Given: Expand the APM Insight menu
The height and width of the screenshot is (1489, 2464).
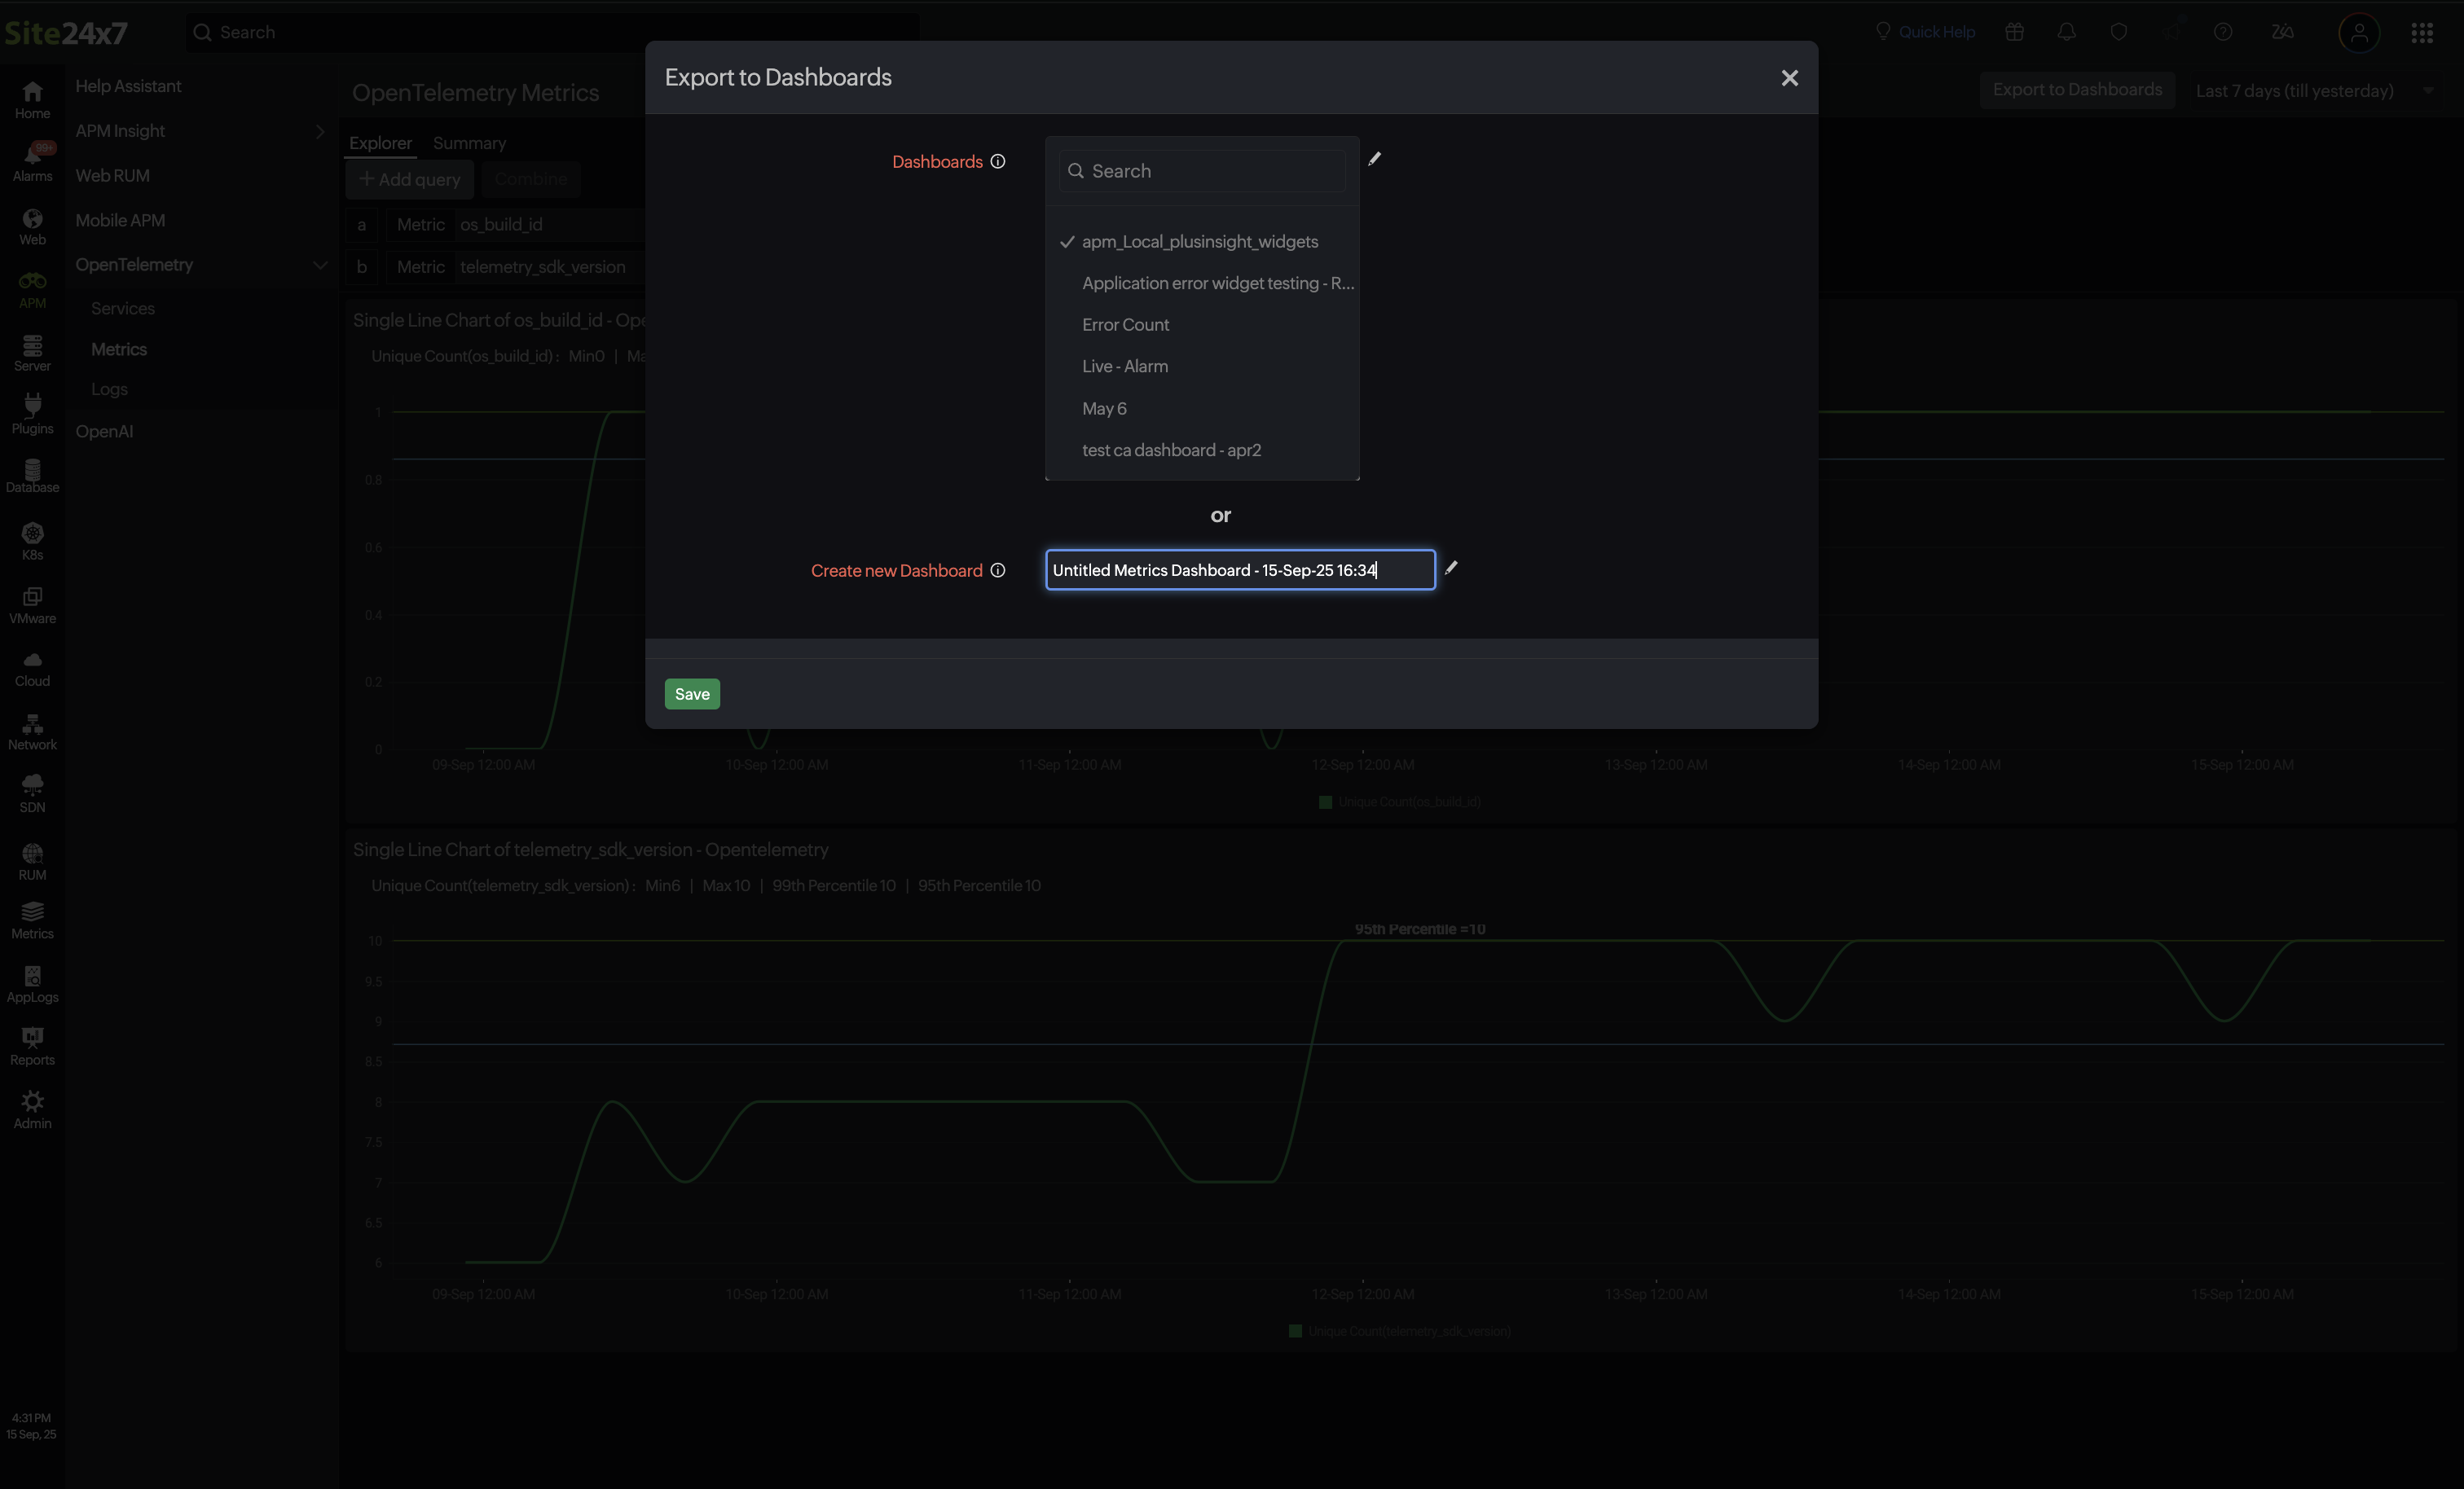Looking at the screenshot, I should [x=320, y=131].
